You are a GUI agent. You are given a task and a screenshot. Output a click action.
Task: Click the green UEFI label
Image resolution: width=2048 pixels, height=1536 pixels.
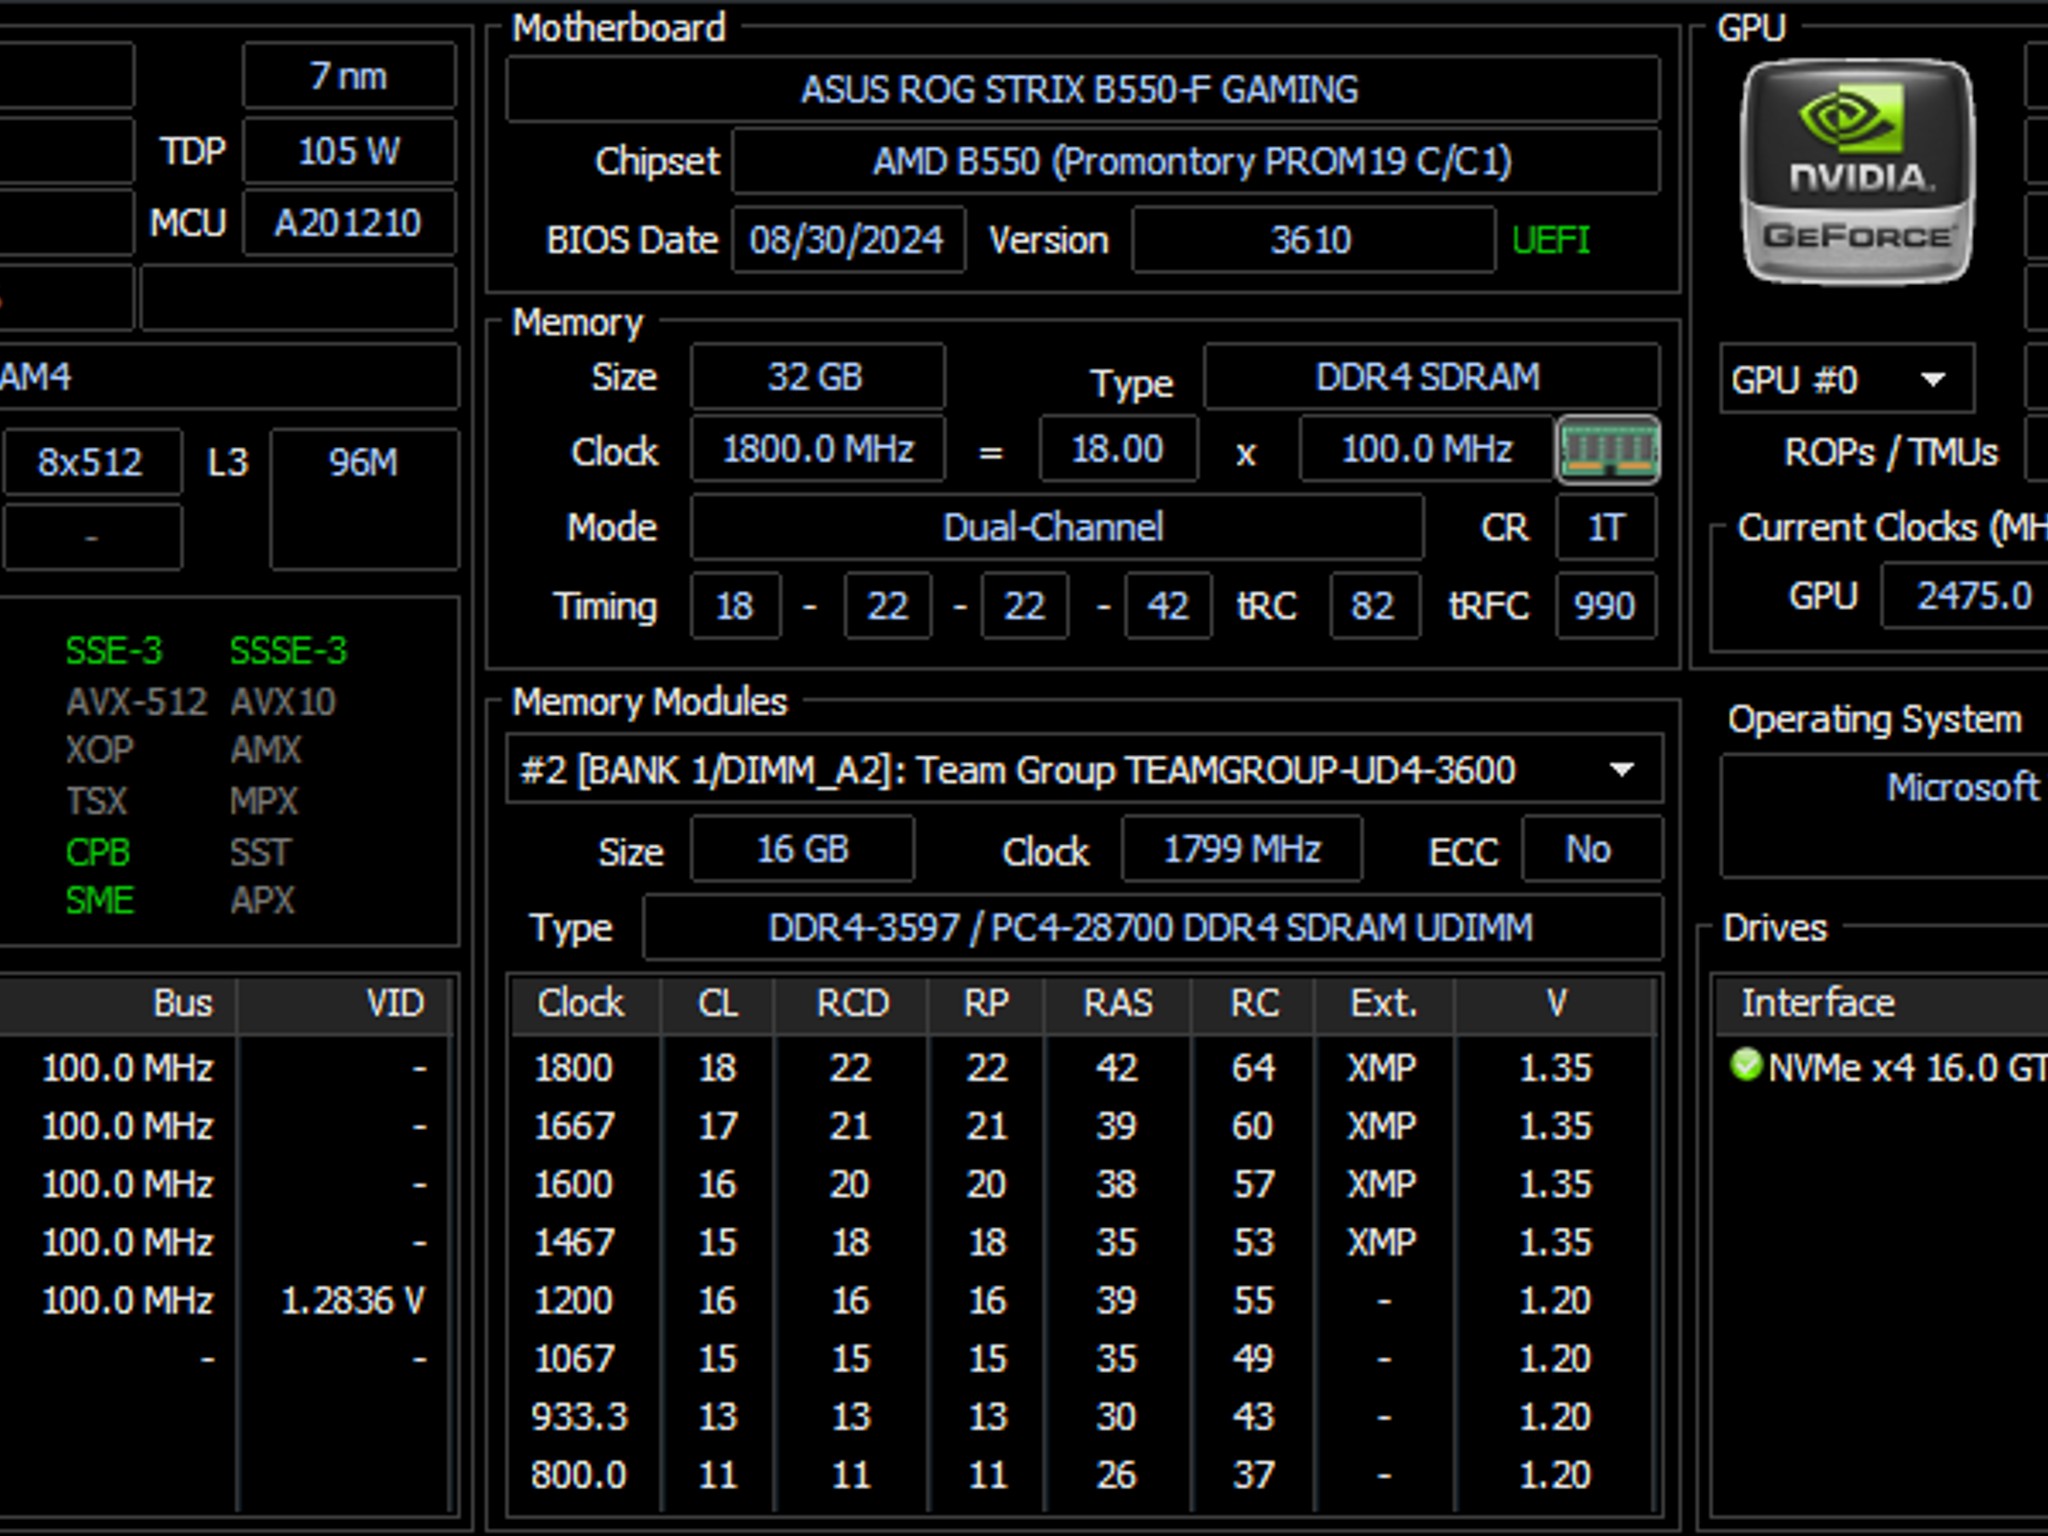tap(1550, 240)
